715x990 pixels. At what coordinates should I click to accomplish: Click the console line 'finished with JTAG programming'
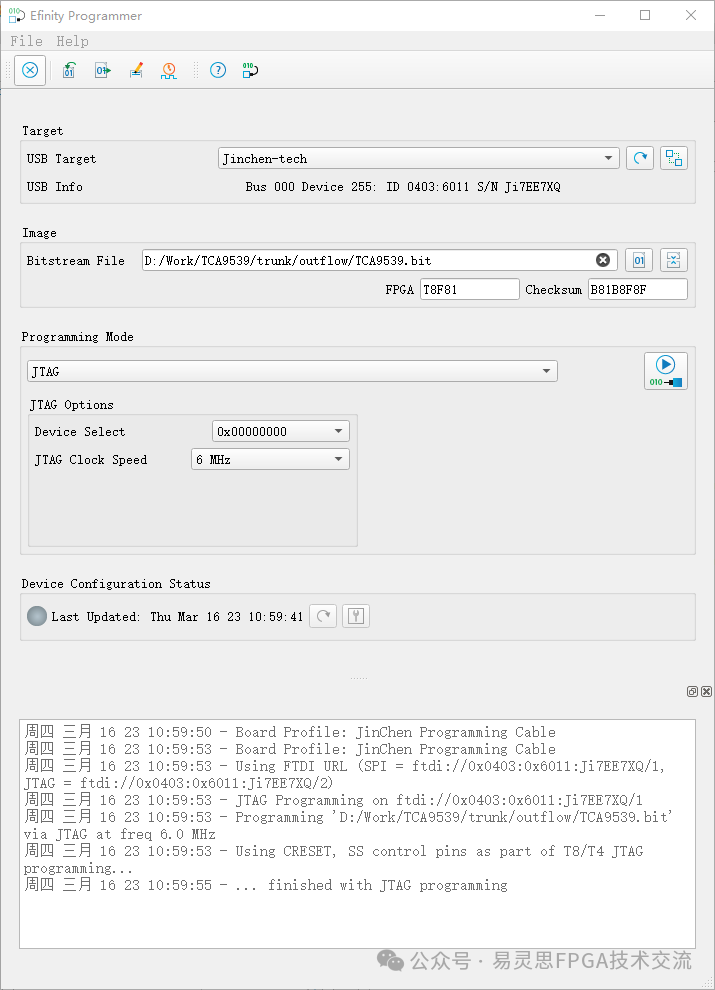click(x=265, y=885)
